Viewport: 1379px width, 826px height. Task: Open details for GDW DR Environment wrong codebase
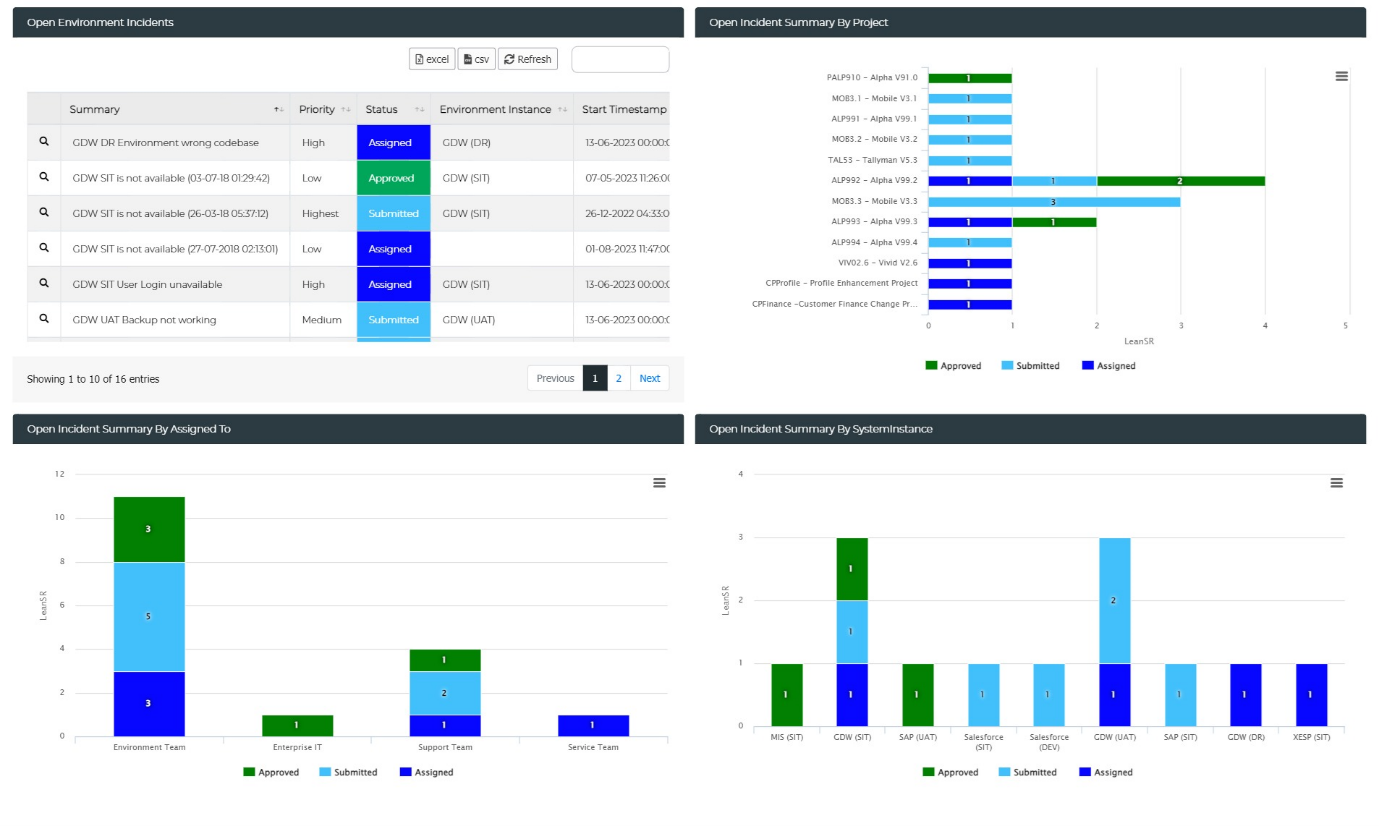click(x=44, y=142)
